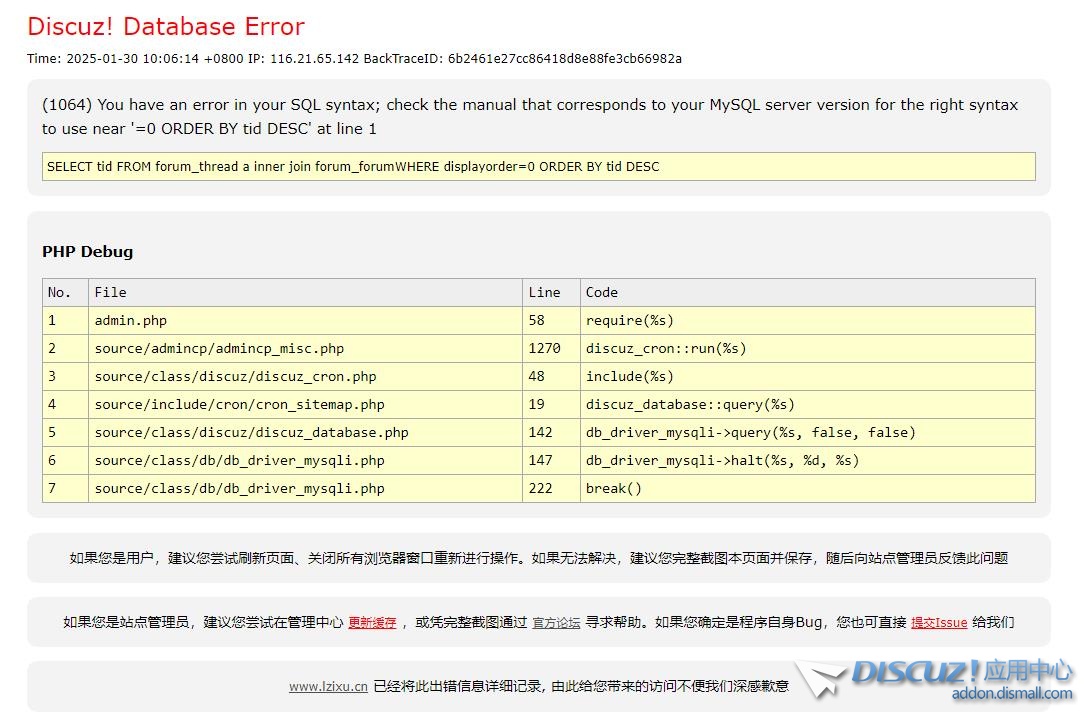Click the timestamp 2025-01-30 10:06:14 +0800
This screenshot has height=719, width=1091.
(154, 58)
